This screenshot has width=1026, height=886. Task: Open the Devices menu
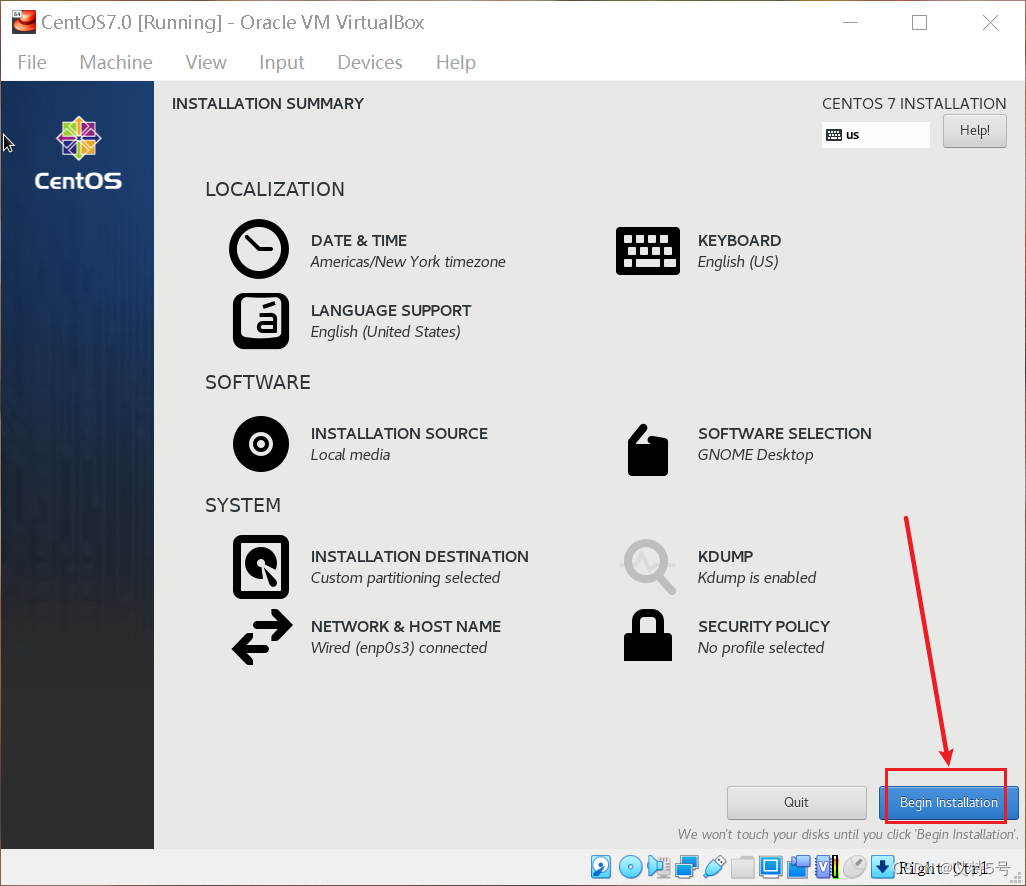point(369,62)
